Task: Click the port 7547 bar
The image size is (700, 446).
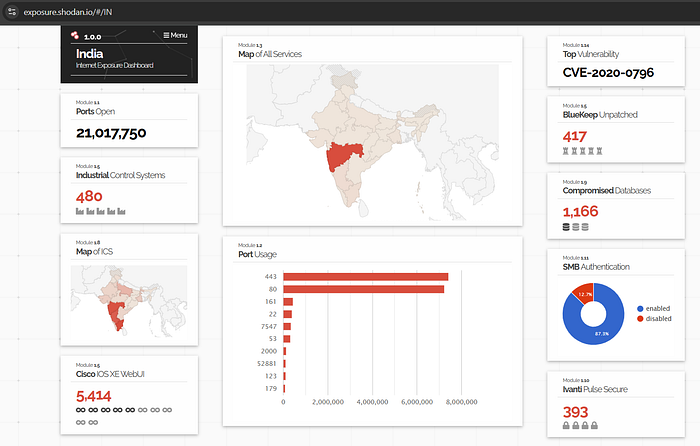Action: [287, 326]
